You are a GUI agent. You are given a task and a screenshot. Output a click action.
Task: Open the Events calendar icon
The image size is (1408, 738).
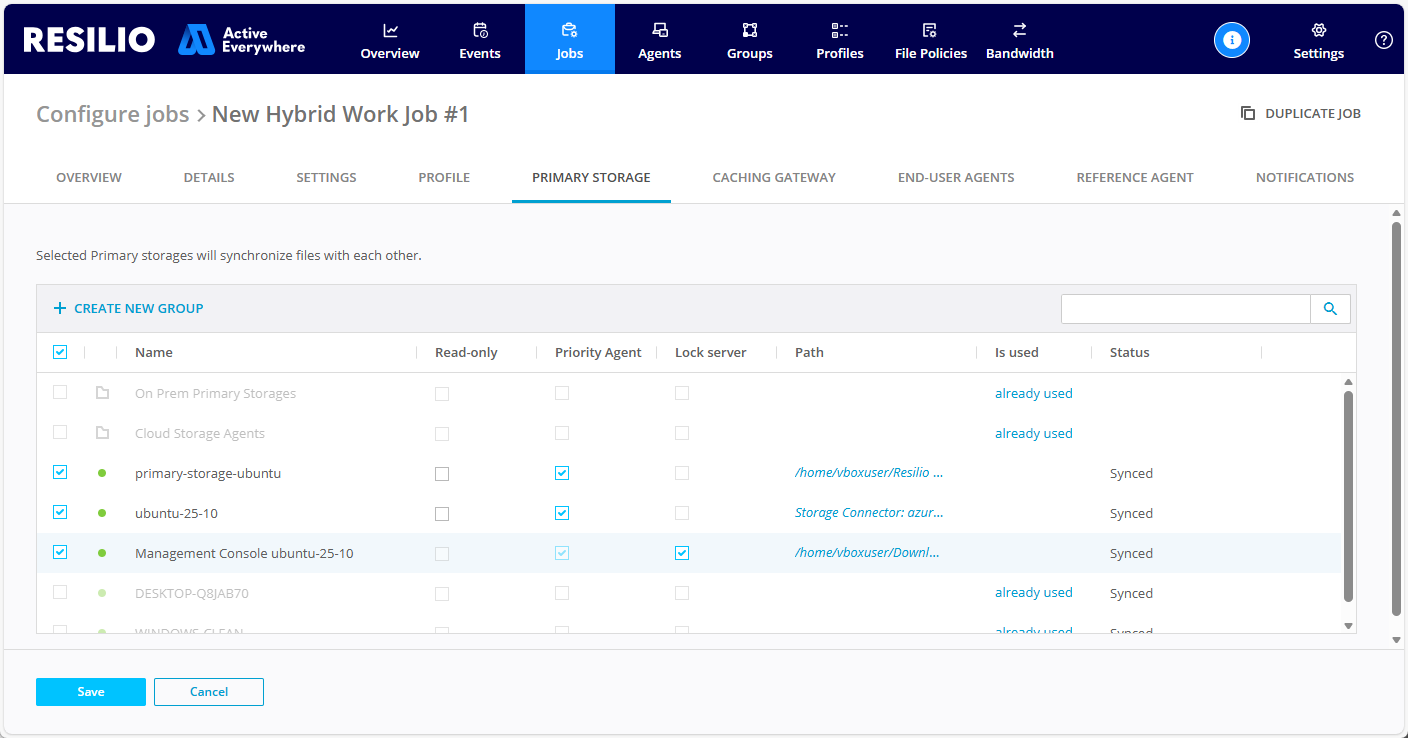click(x=480, y=30)
